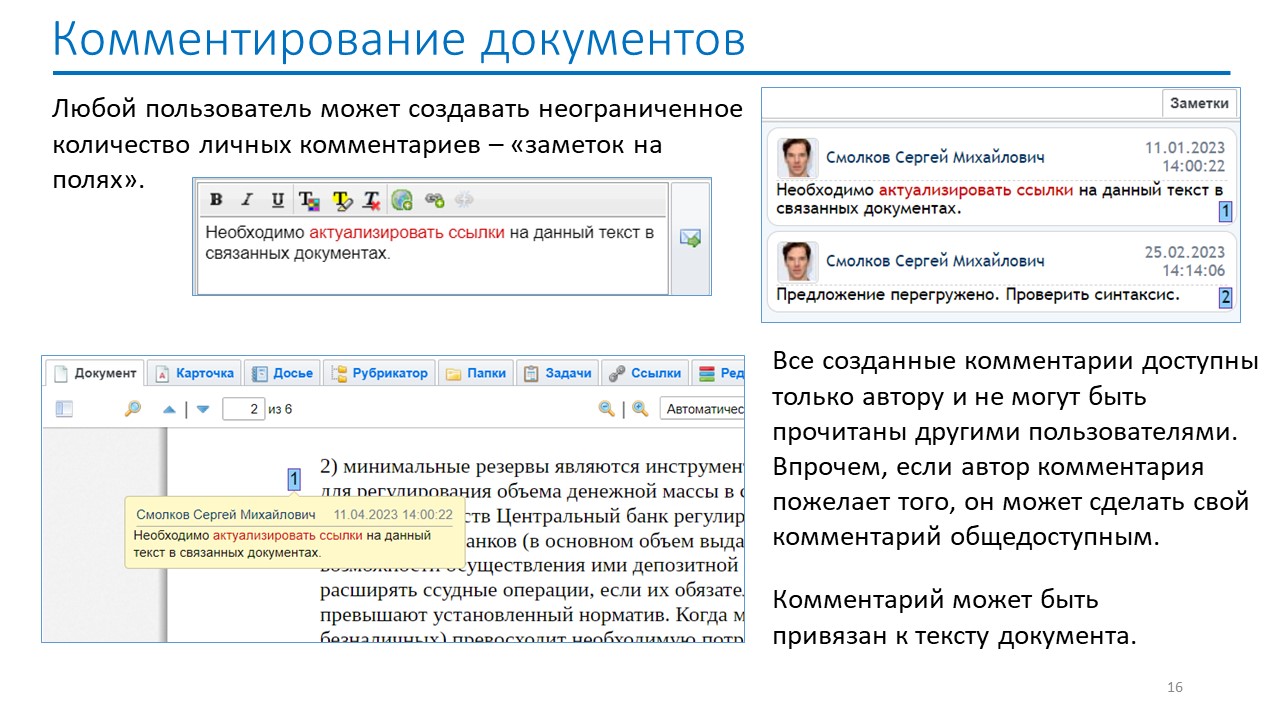1280x720 pixels.
Task: Click inside the comment text area
Action: point(432,255)
